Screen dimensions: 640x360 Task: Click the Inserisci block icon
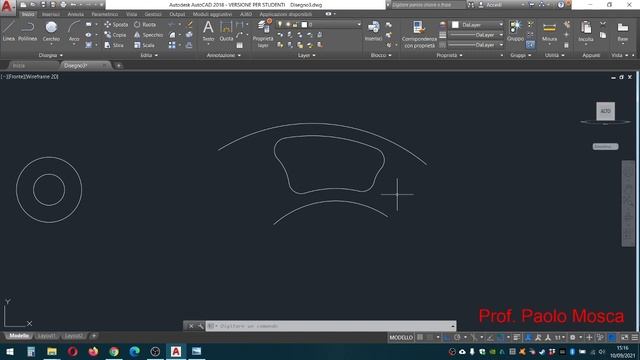pos(373,31)
